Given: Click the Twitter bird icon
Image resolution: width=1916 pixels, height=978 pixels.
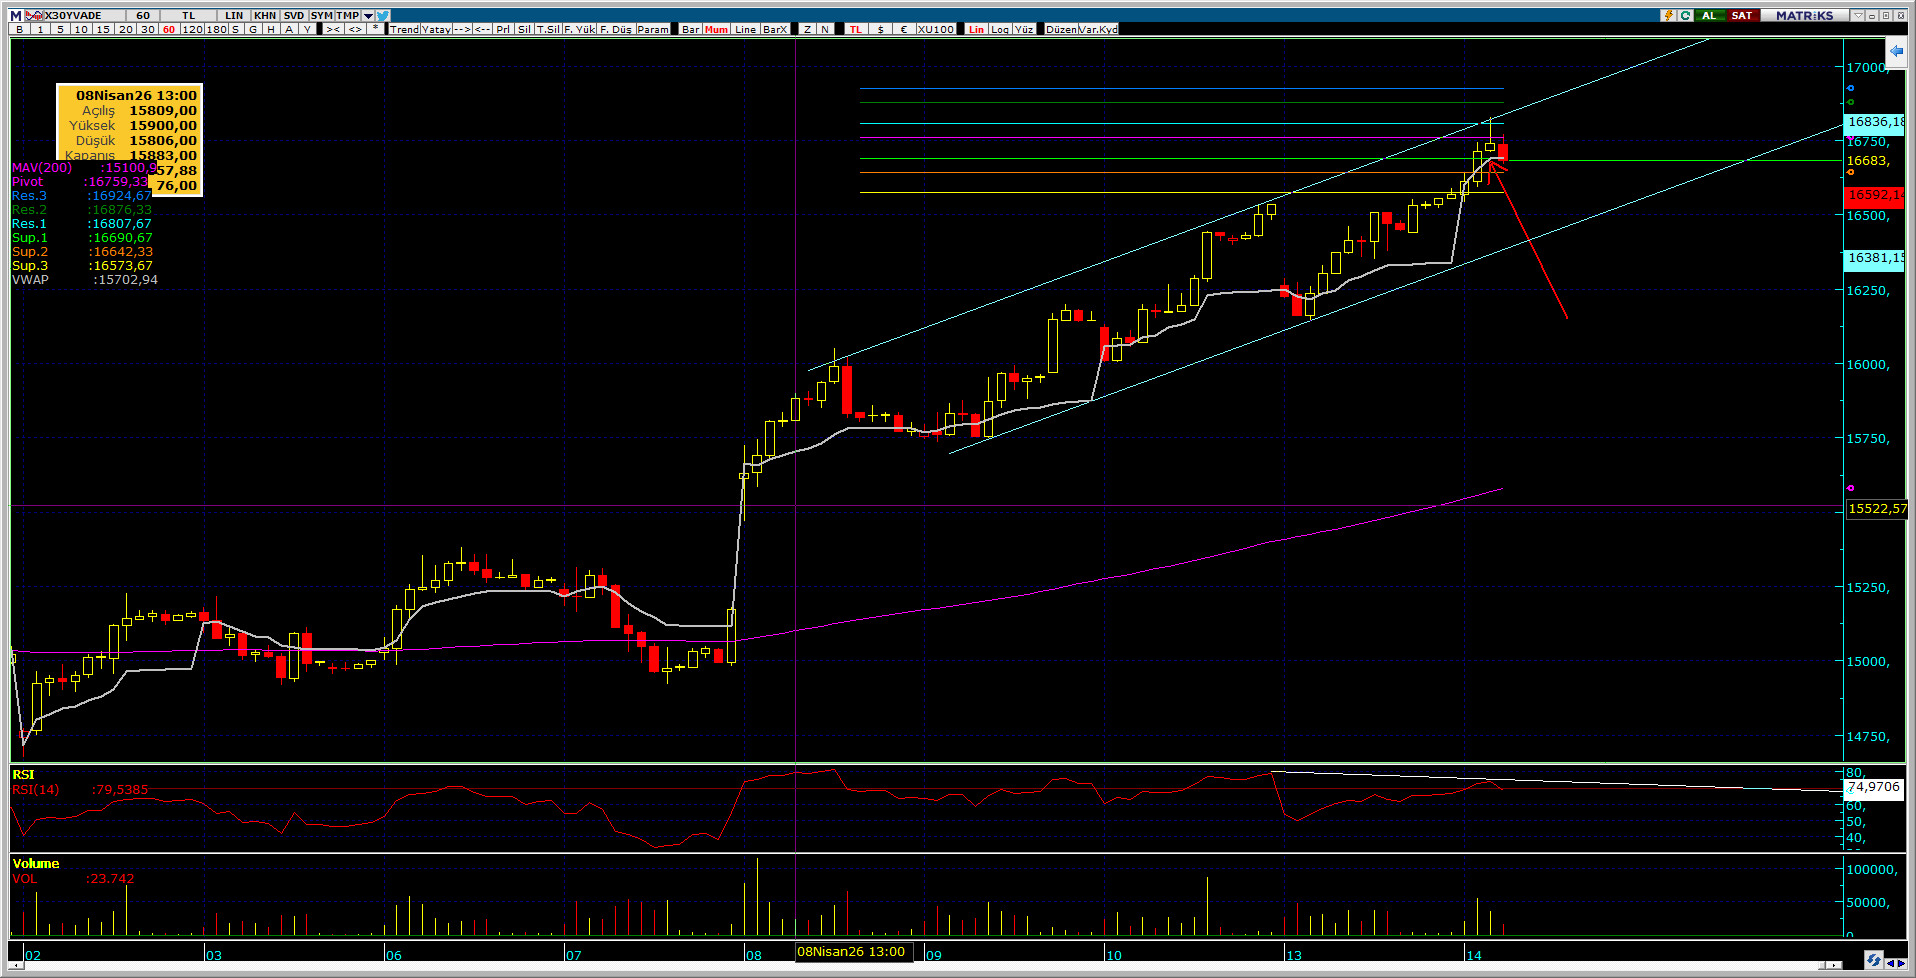Looking at the screenshot, I should (x=383, y=16).
